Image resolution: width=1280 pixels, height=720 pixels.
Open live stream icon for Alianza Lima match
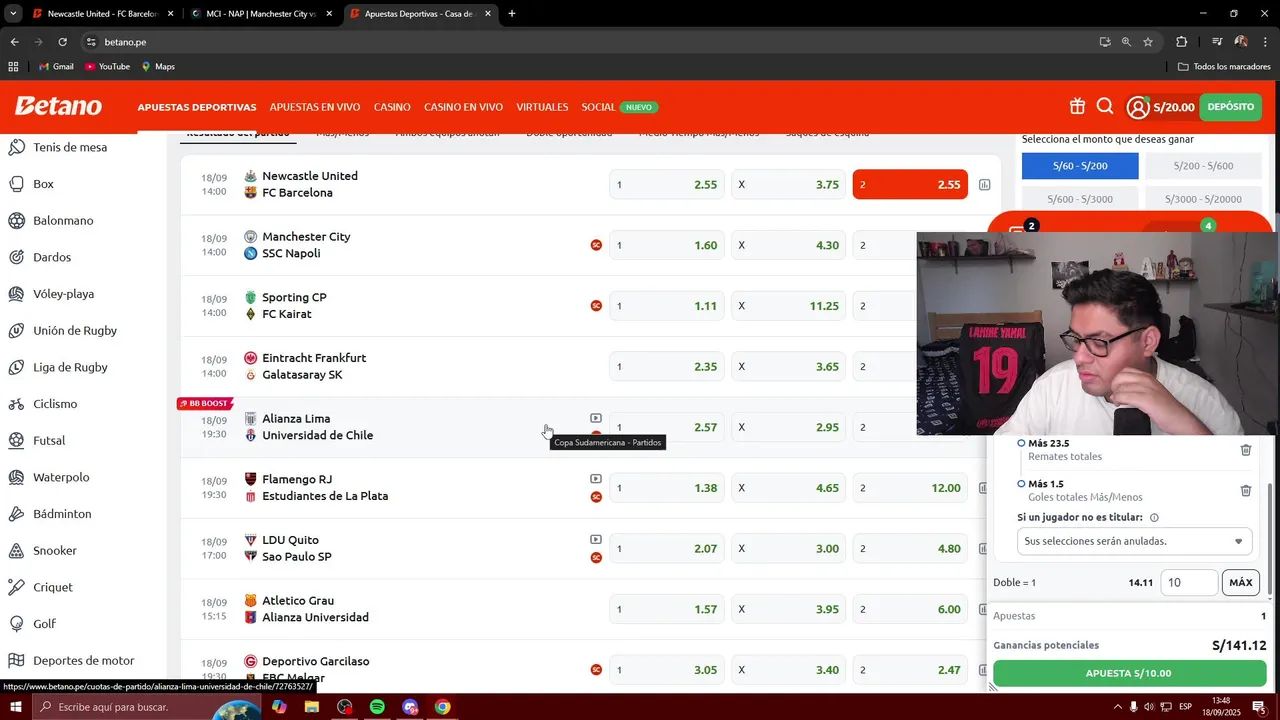pyautogui.click(x=596, y=418)
